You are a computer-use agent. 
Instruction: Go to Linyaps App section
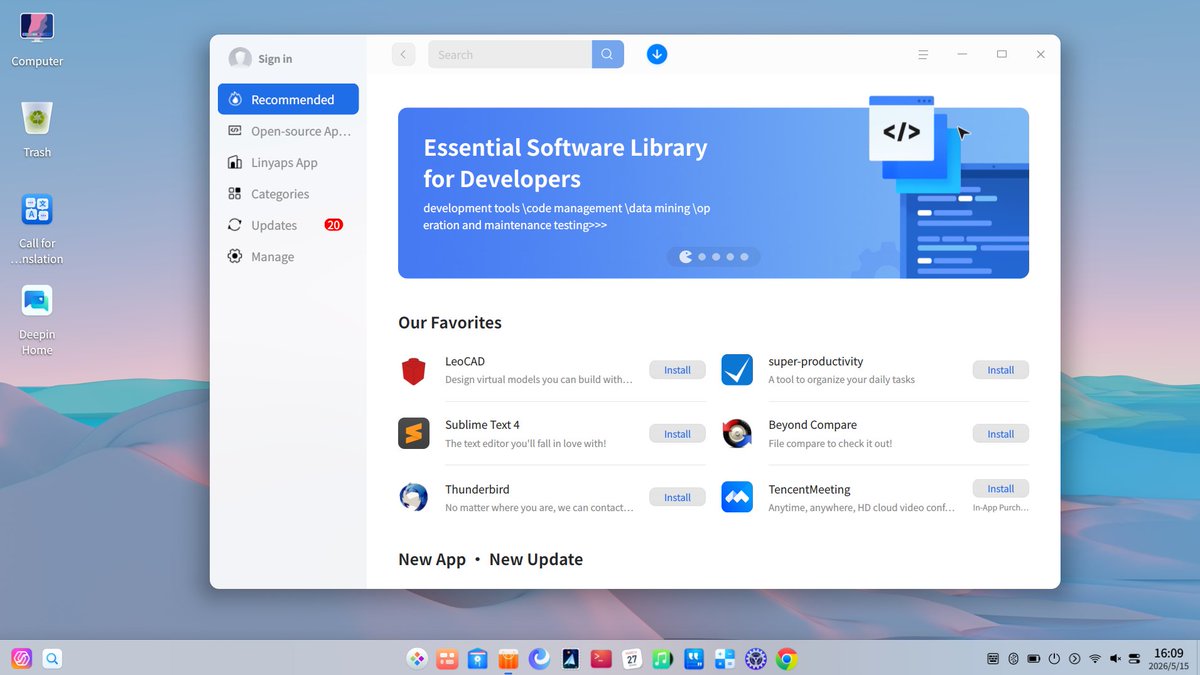(288, 162)
